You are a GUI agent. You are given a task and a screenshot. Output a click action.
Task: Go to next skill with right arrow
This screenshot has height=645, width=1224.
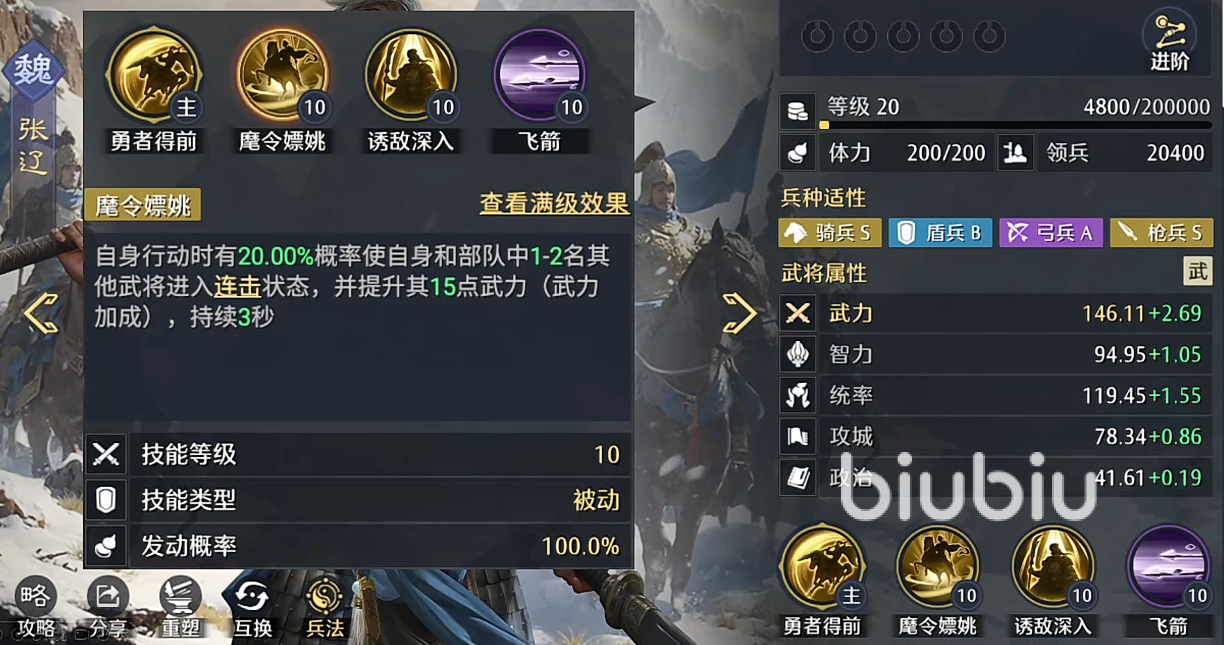[739, 314]
